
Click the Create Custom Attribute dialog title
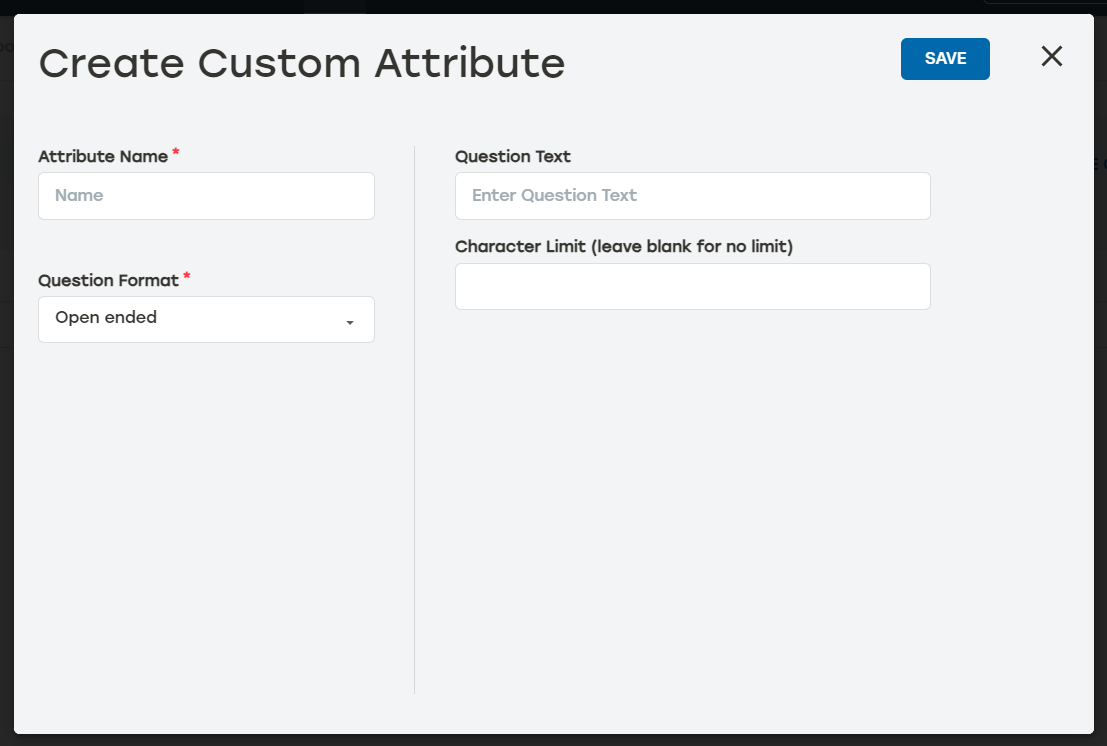click(x=301, y=63)
